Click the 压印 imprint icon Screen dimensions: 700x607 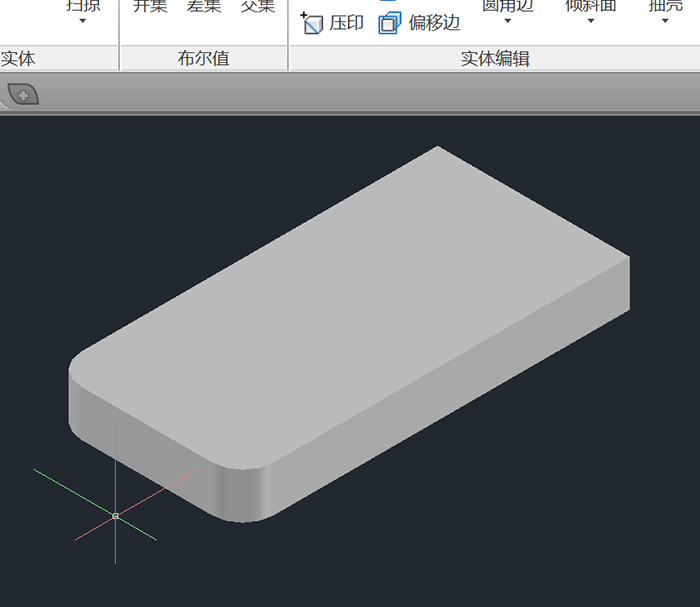312,23
